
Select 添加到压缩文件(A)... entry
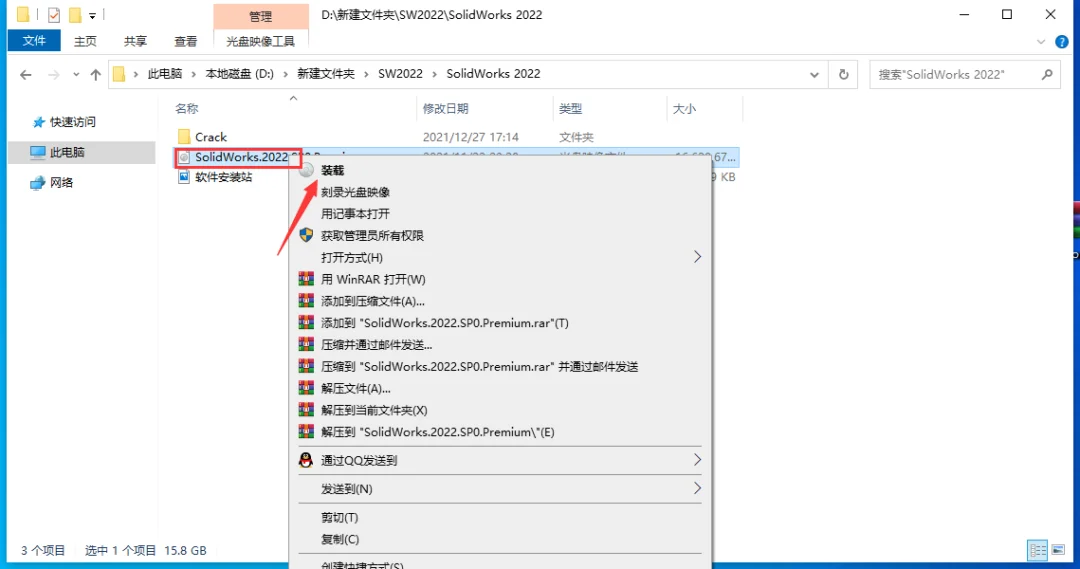[x=500, y=301]
